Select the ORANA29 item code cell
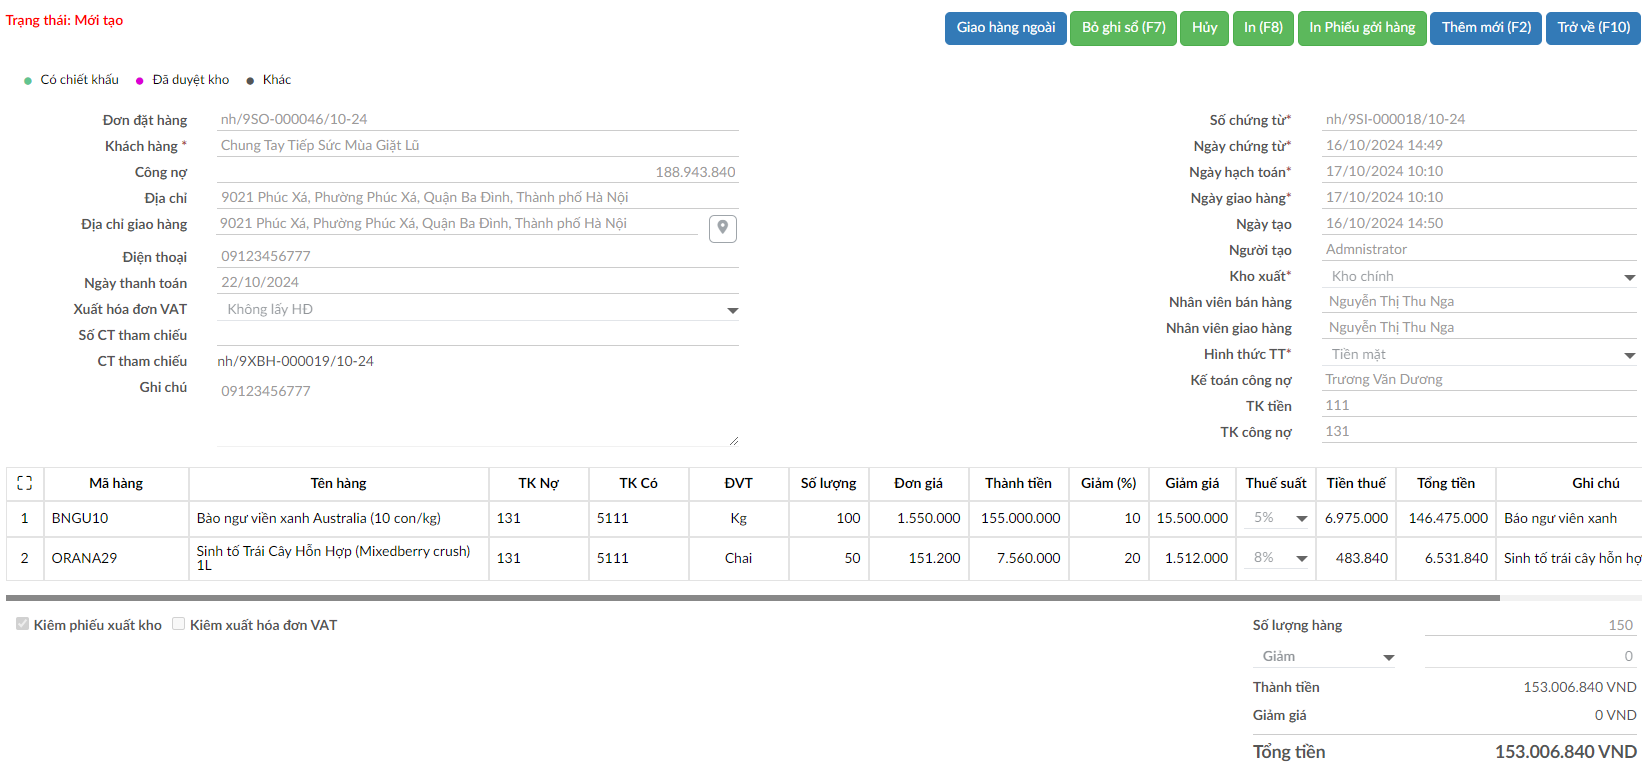1649x775 pixels. click(116, 558)
